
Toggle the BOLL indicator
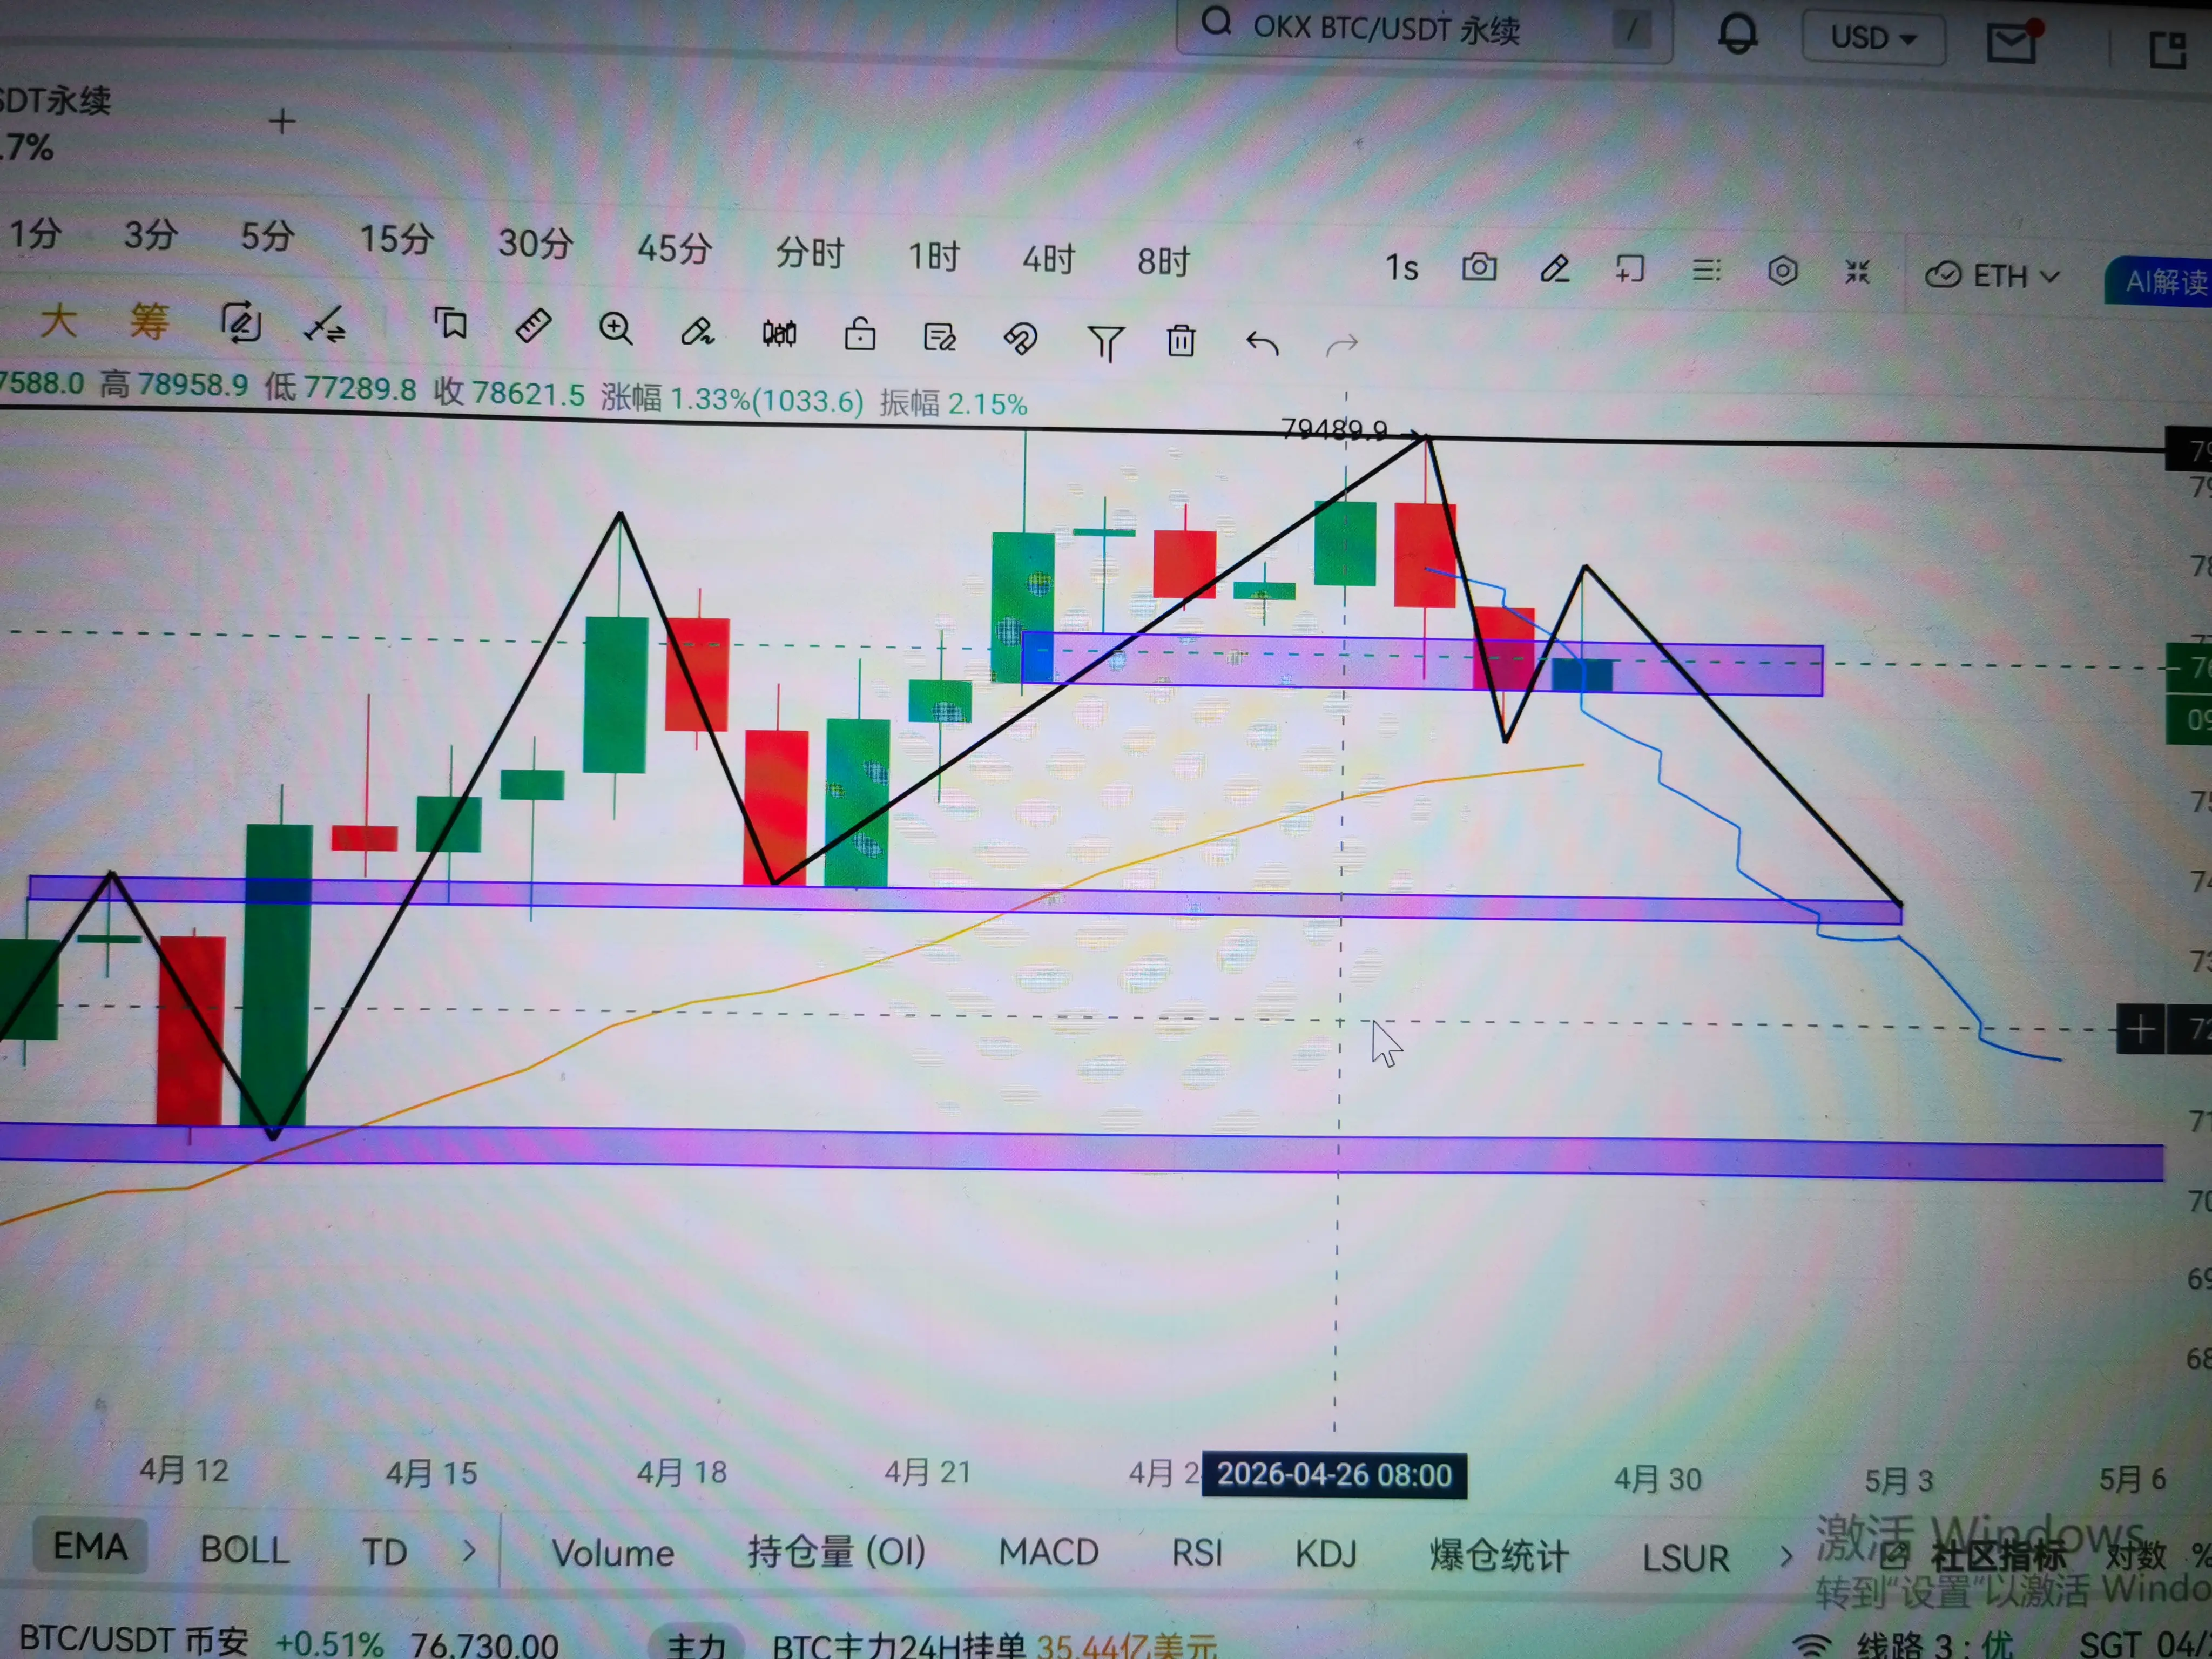coord(244,1549)
